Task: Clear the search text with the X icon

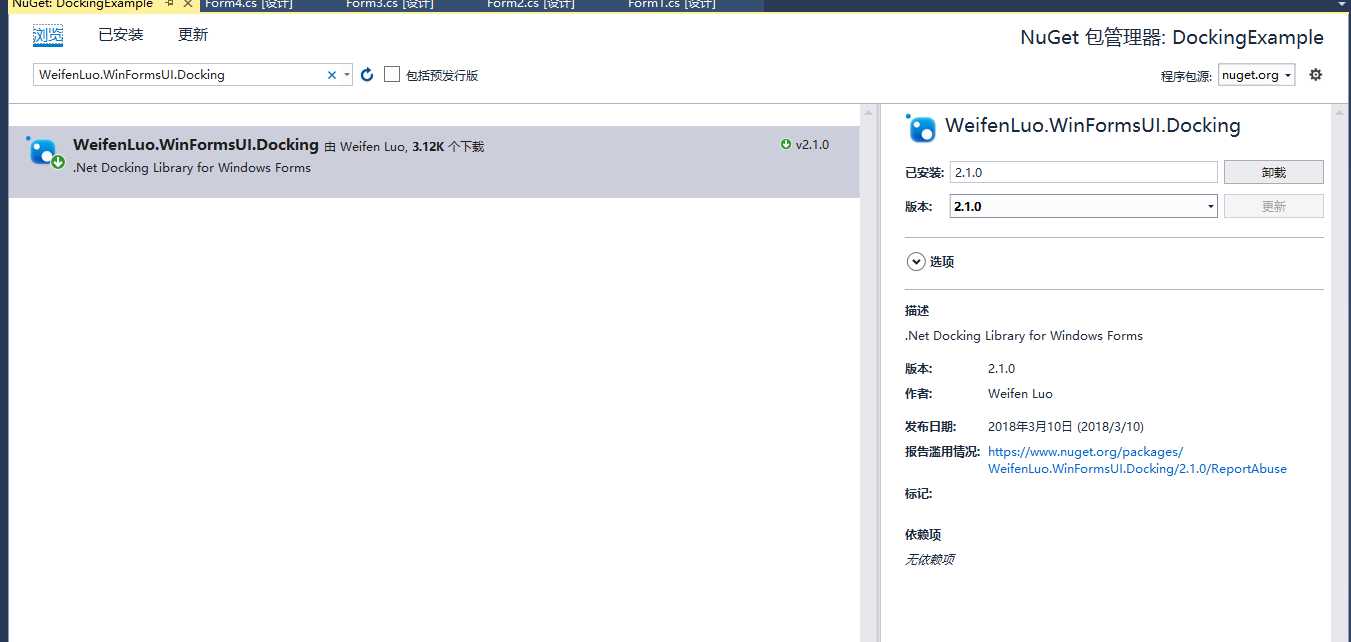Action: pos(333,75)
